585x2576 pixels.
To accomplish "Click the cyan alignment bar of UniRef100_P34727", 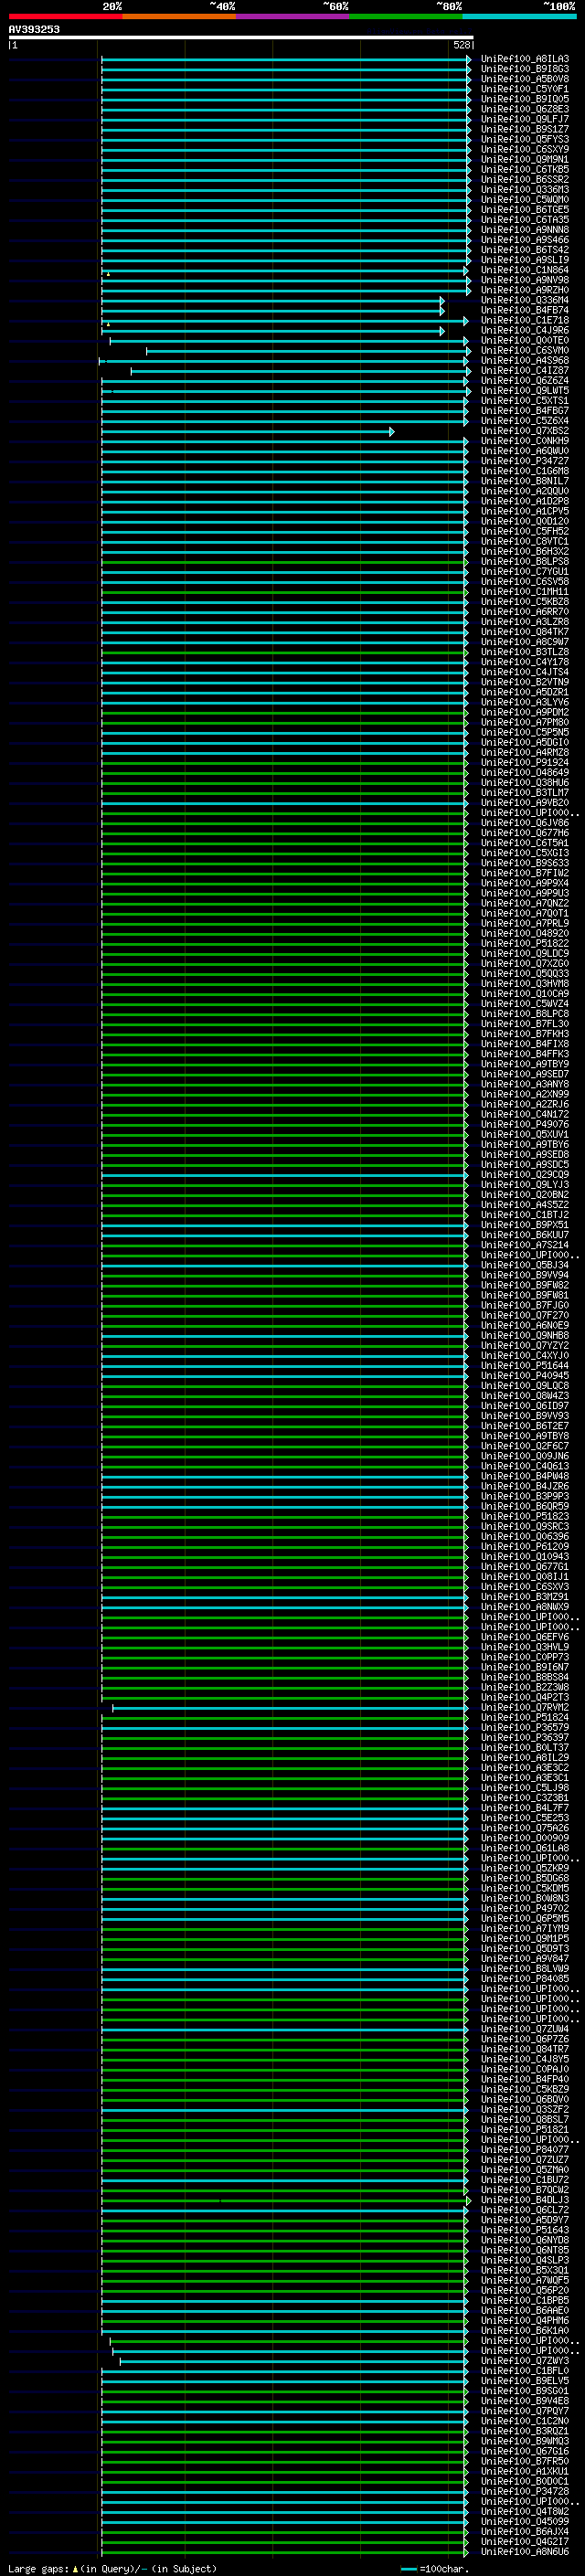I will pyautogui.click(x=284, y=461).
